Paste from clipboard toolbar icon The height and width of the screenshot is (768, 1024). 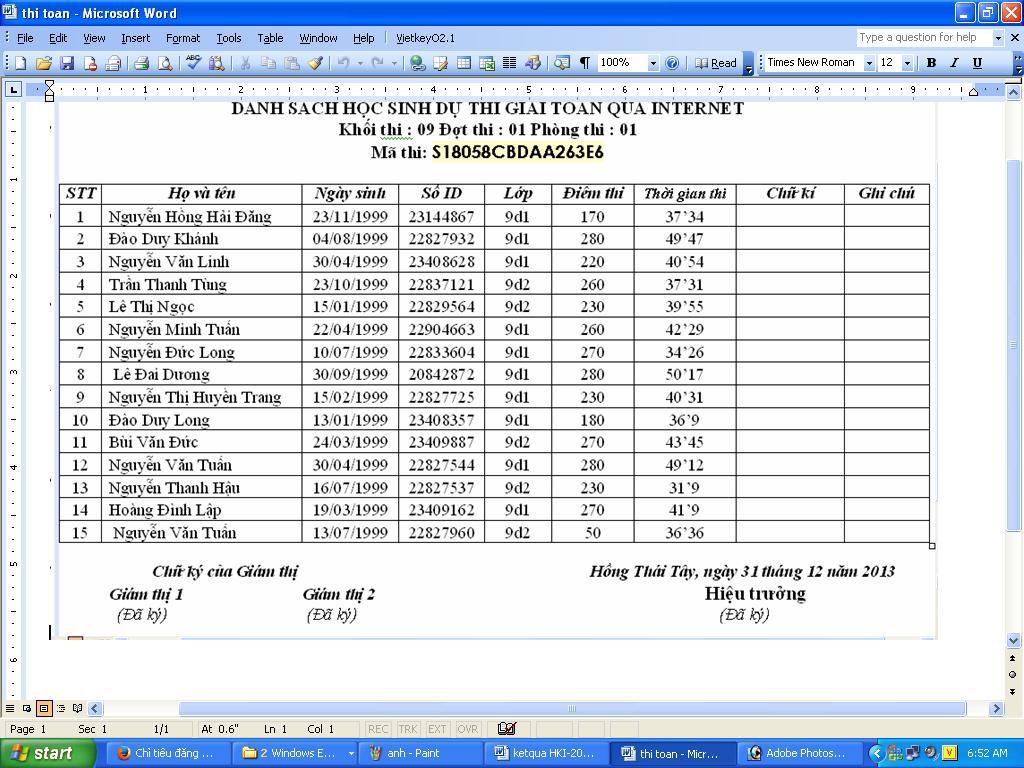tap(292, 63)
